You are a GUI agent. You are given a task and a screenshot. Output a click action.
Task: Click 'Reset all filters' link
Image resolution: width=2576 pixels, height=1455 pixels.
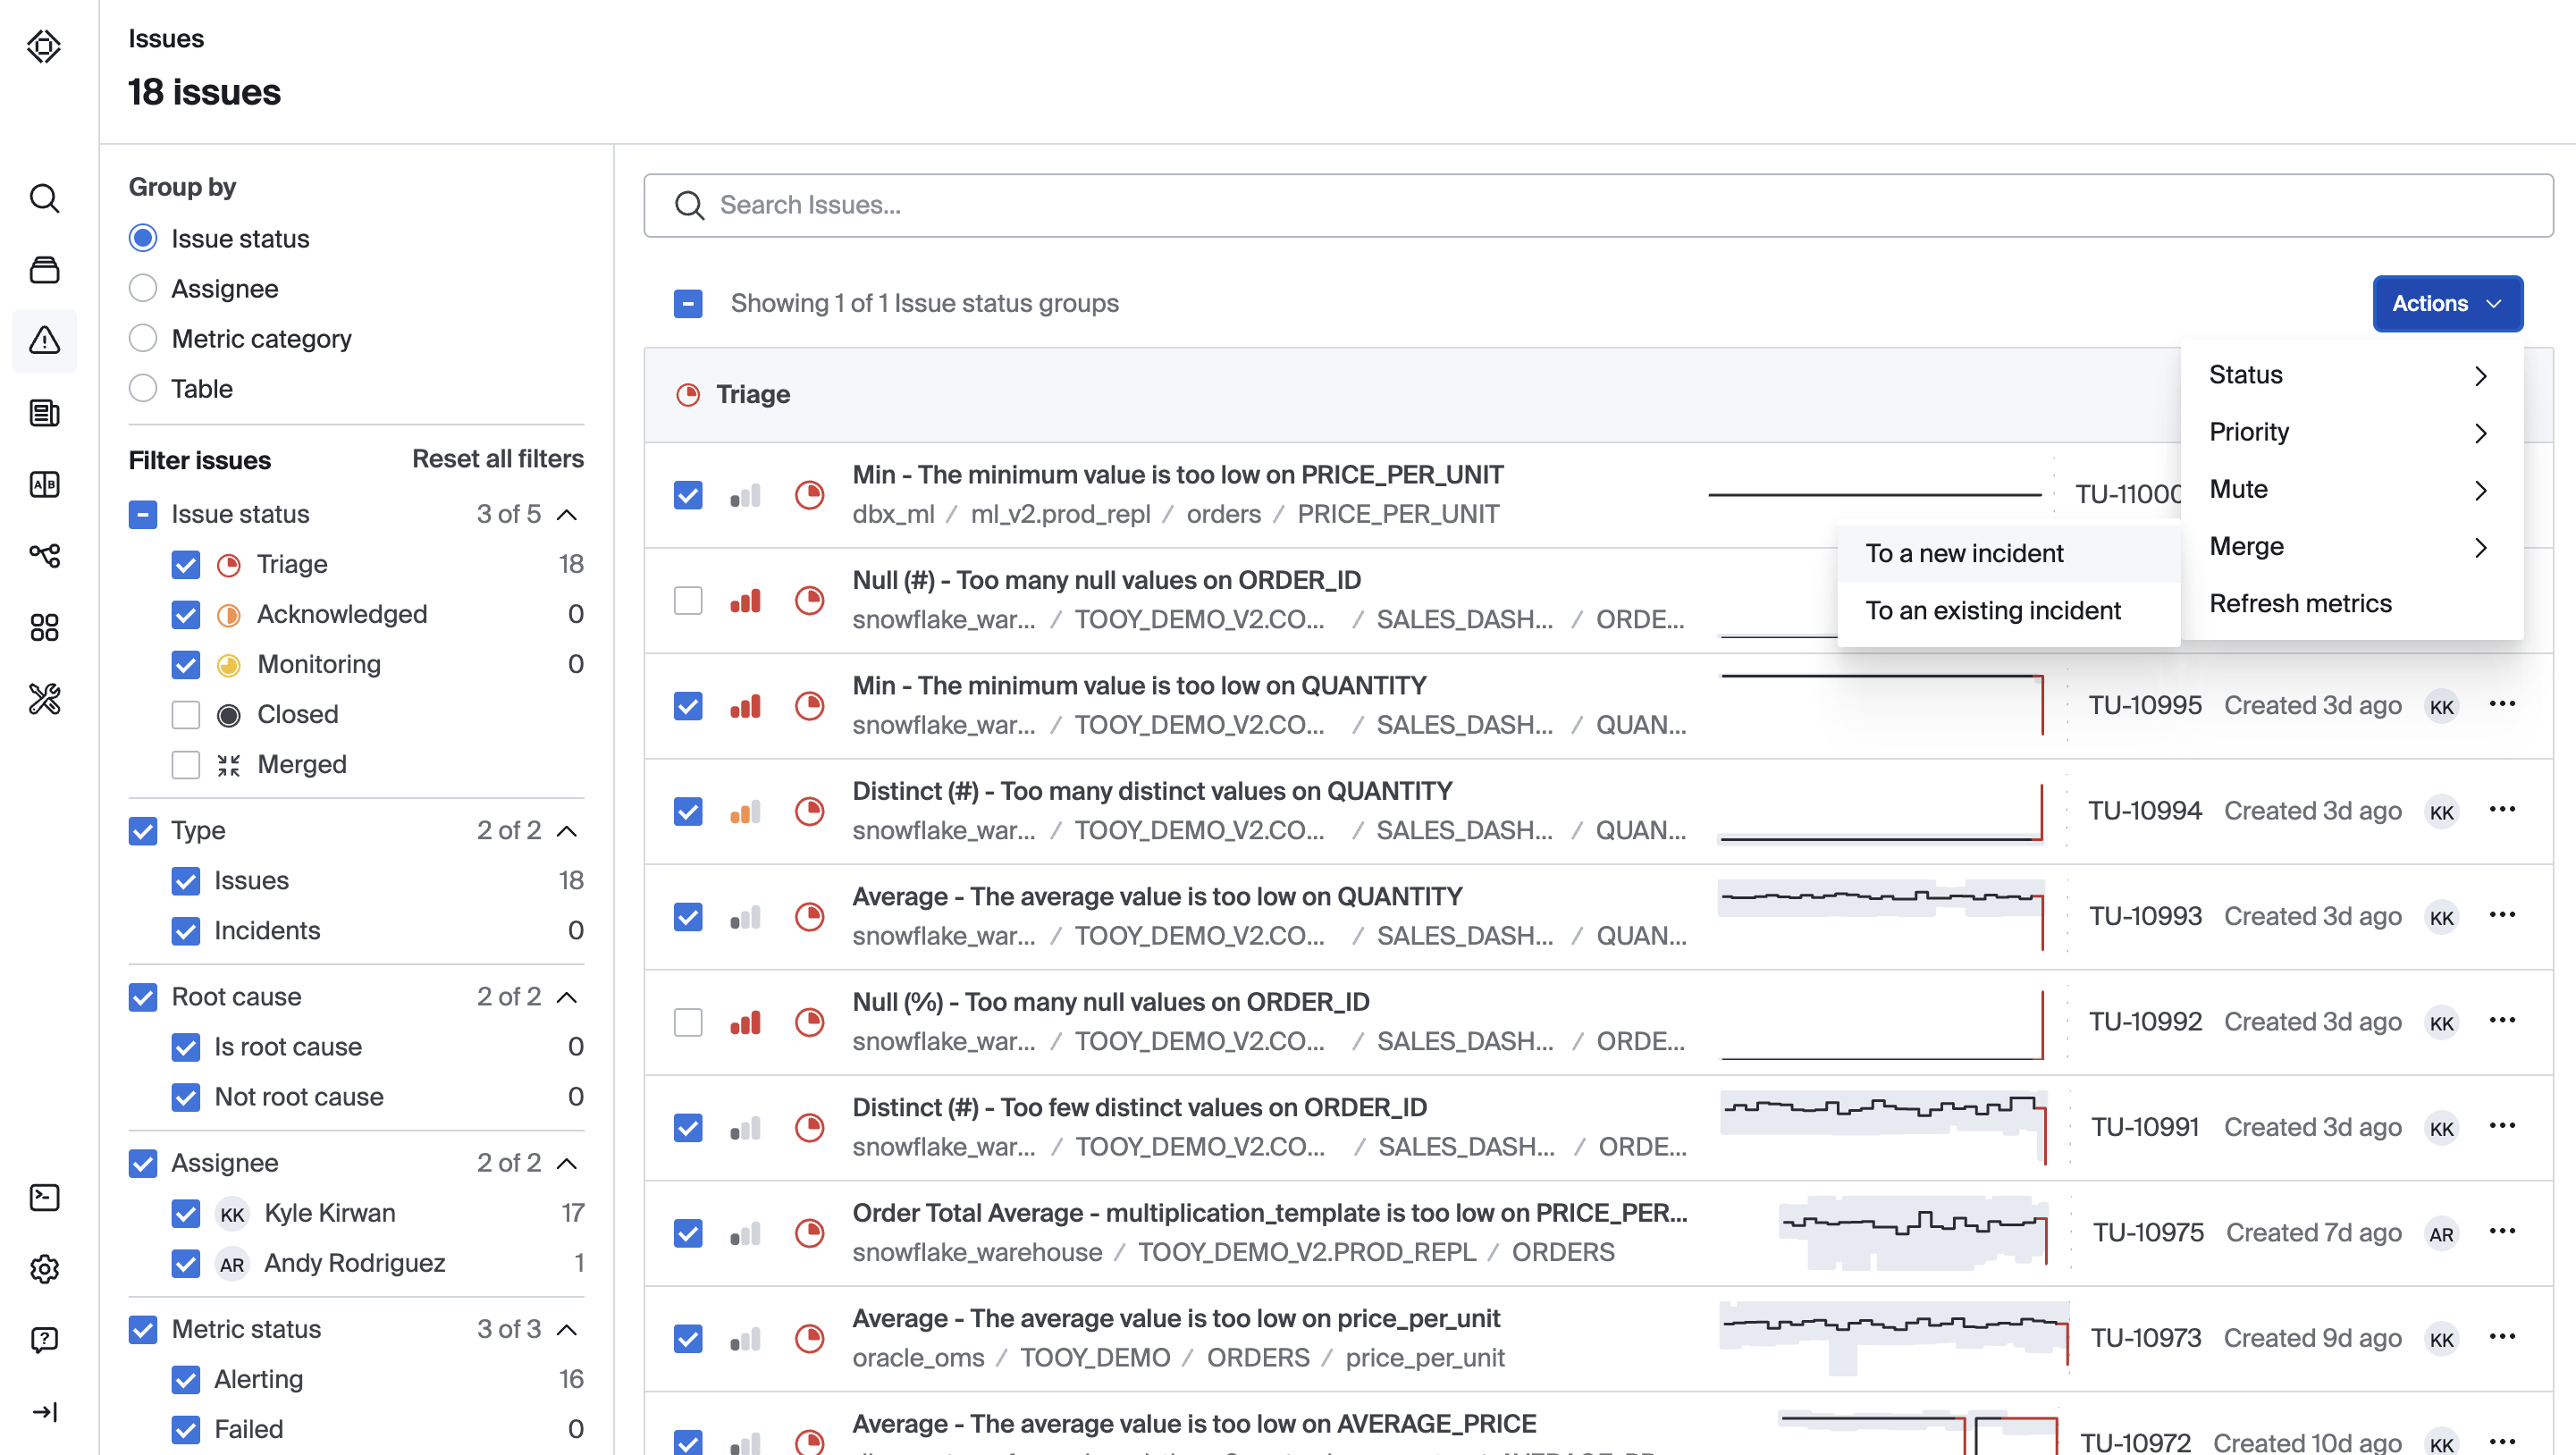tap(497, 459)
